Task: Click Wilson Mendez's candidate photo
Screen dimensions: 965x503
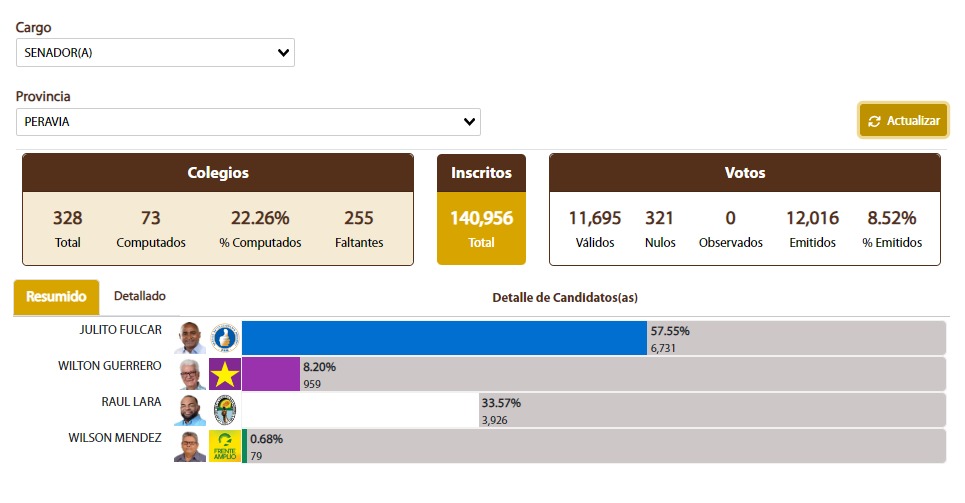Action: pos(190,446)
